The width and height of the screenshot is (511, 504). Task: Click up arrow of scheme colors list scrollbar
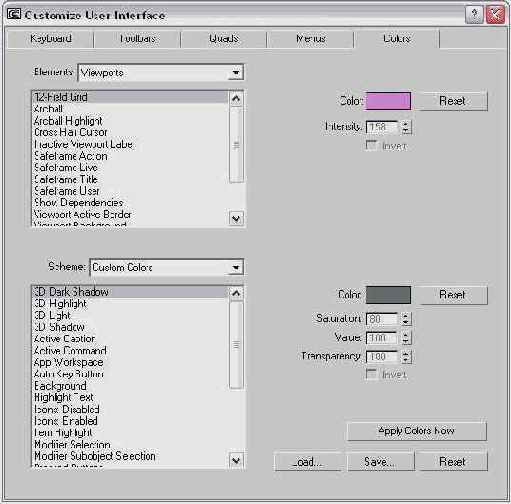tap(236, 293)
